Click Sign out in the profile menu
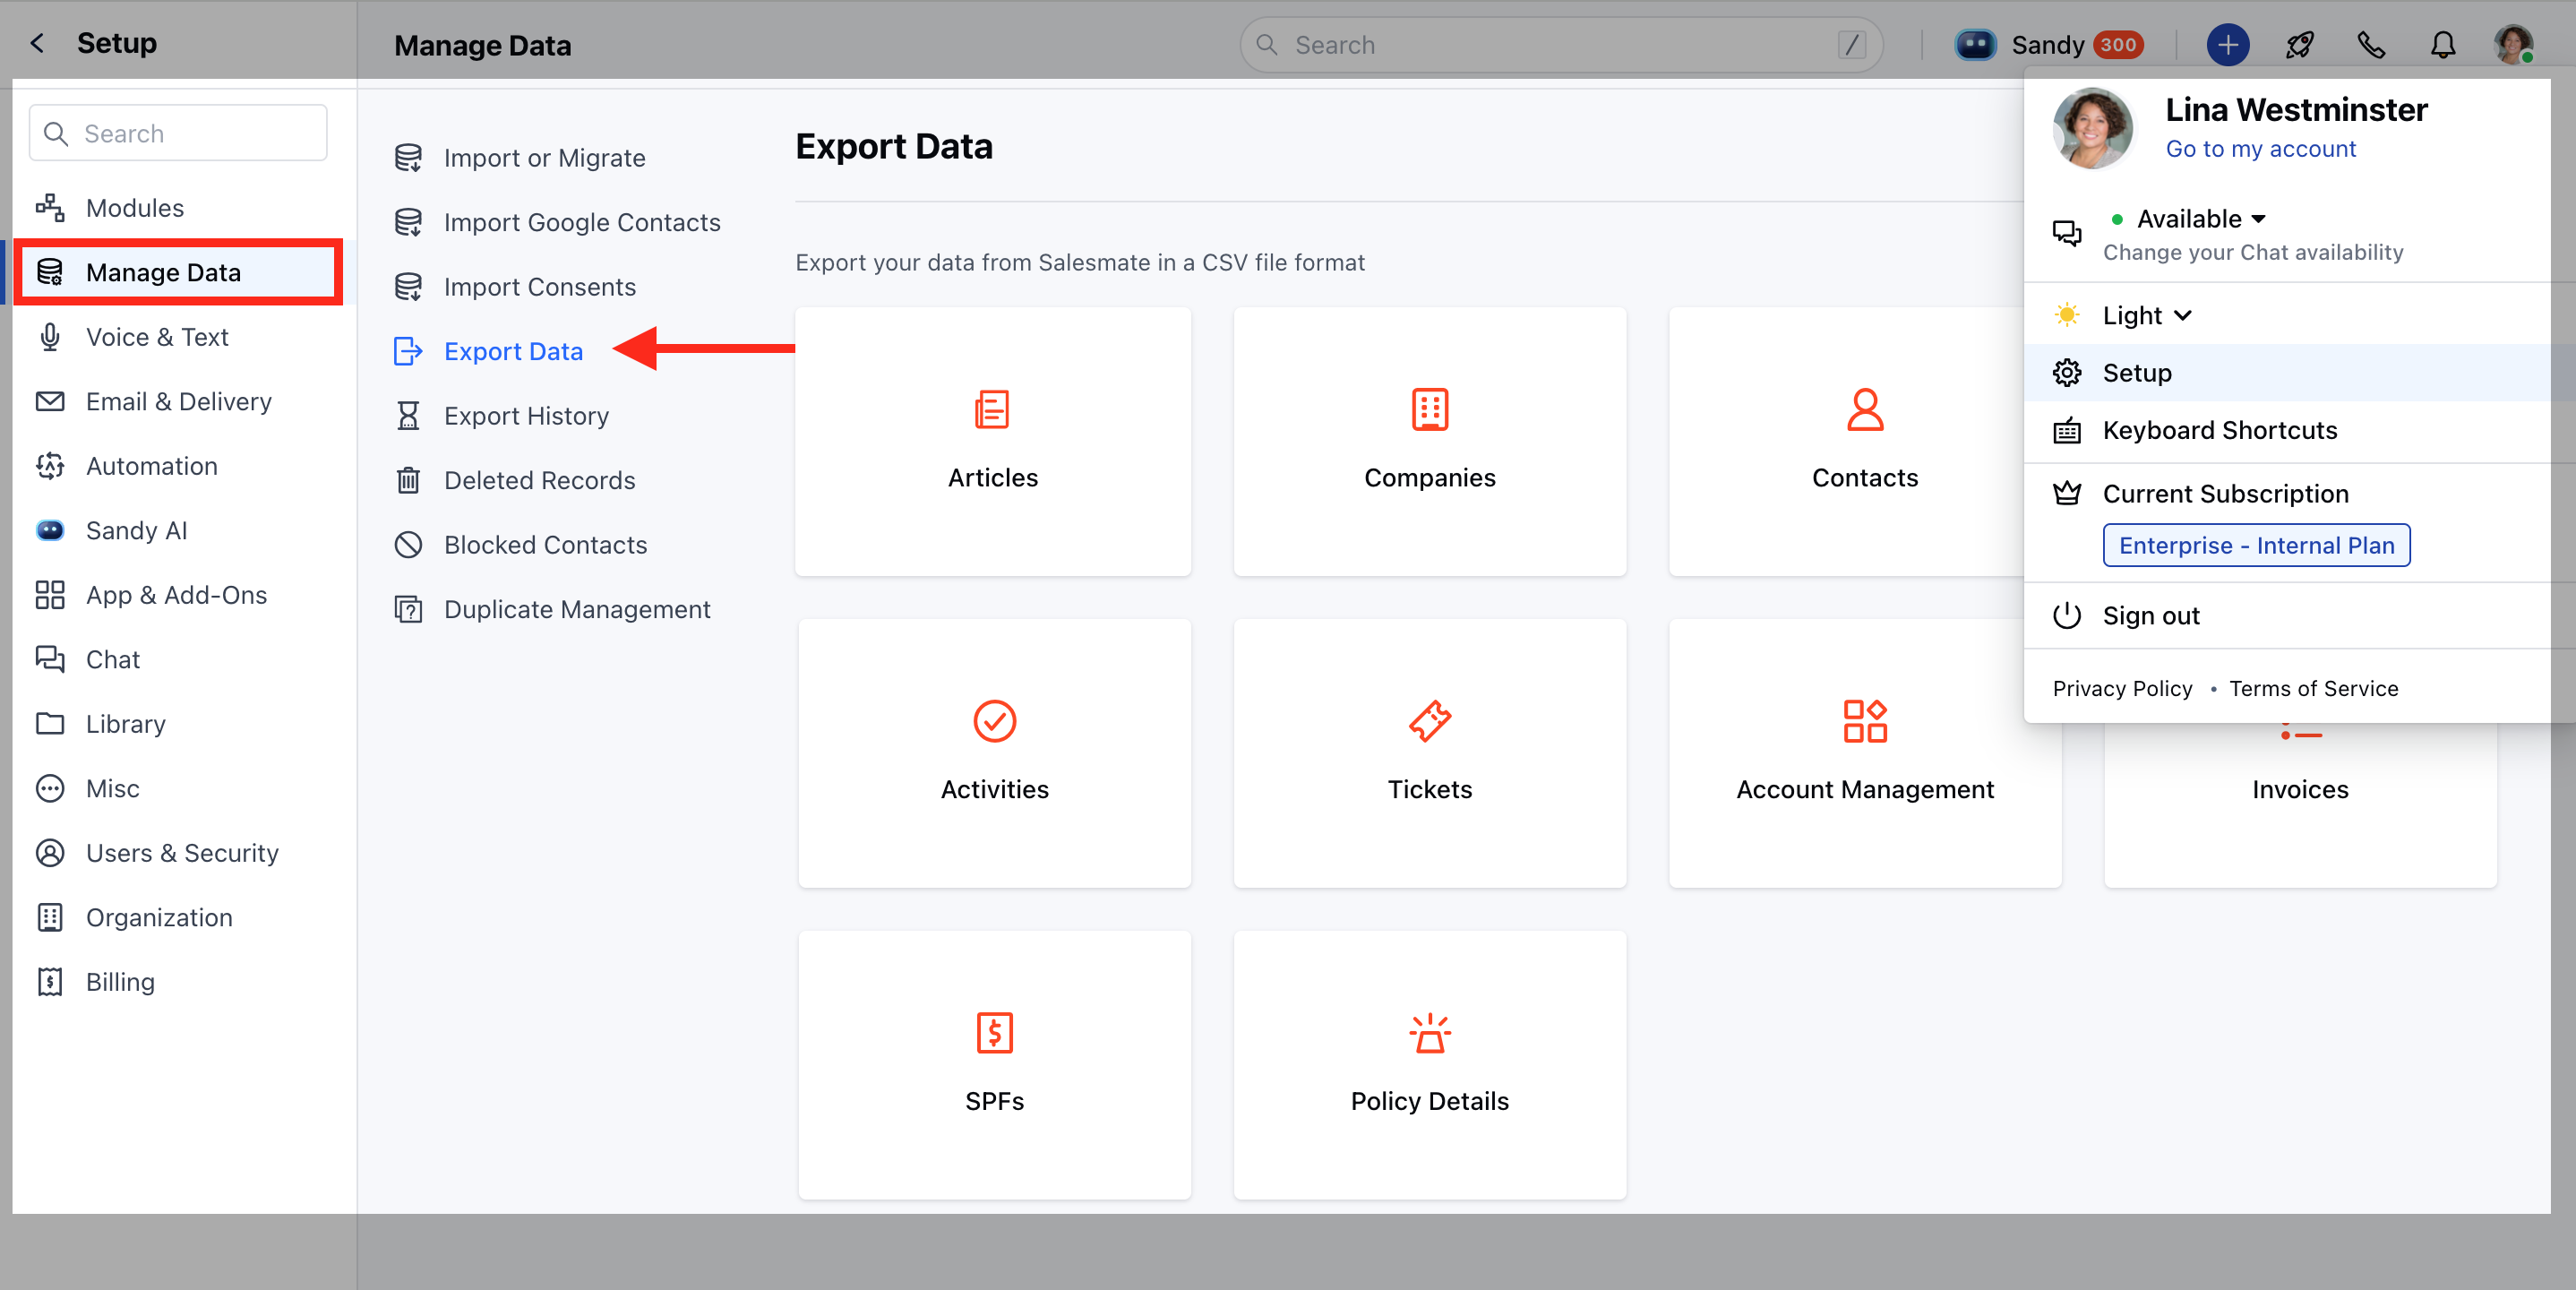Screen dimensions: 2576x1290 pyautogui.click(x=2299, y=616)
